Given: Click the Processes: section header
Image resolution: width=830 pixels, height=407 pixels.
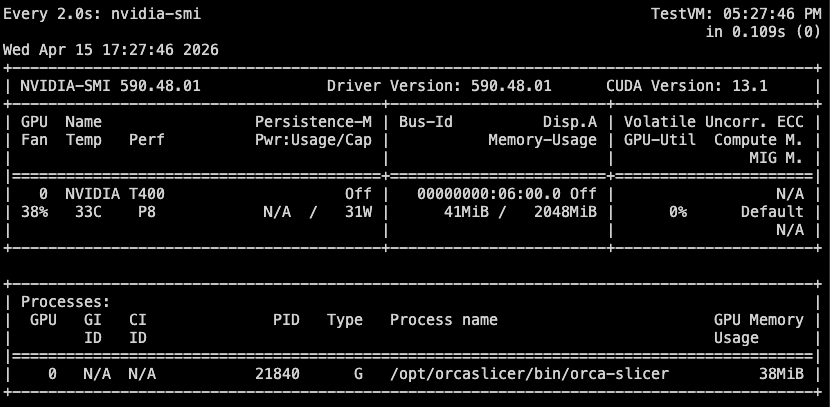Looking at the screenshot, I should tap(65, 302).
